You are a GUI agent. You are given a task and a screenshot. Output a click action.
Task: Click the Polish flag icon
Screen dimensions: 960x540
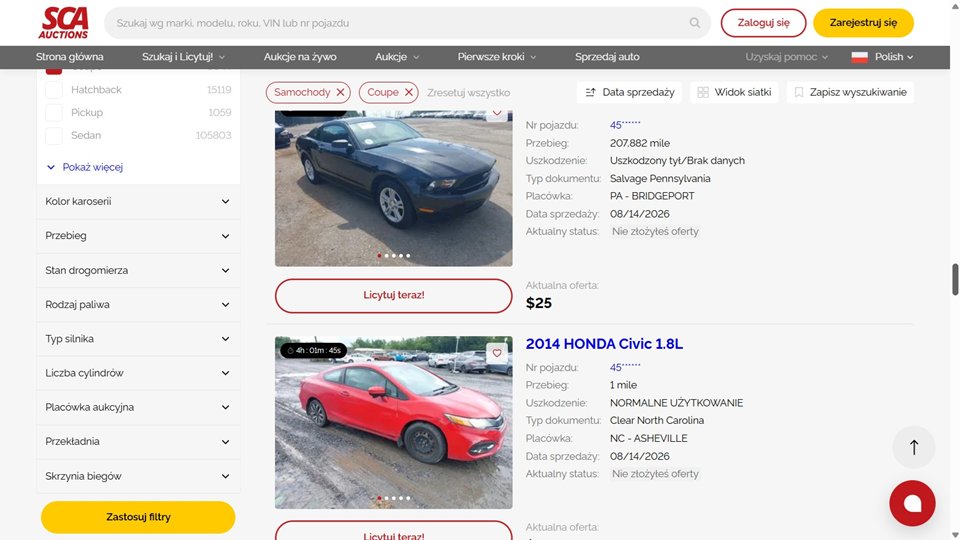(x=860, y=57)
